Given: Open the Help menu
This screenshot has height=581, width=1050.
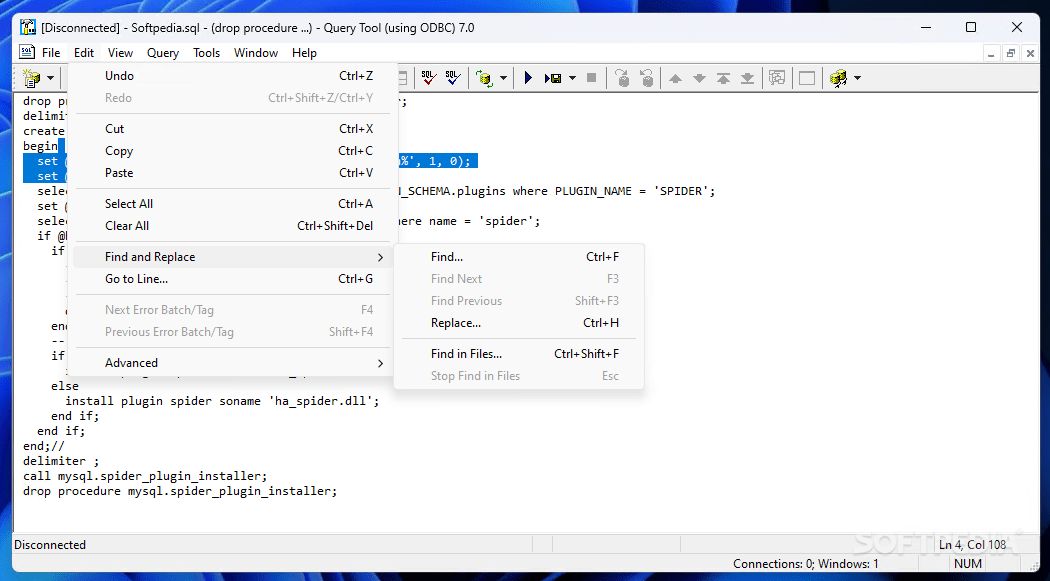Looking at the screenshot, I should click(x=304, y=53).
